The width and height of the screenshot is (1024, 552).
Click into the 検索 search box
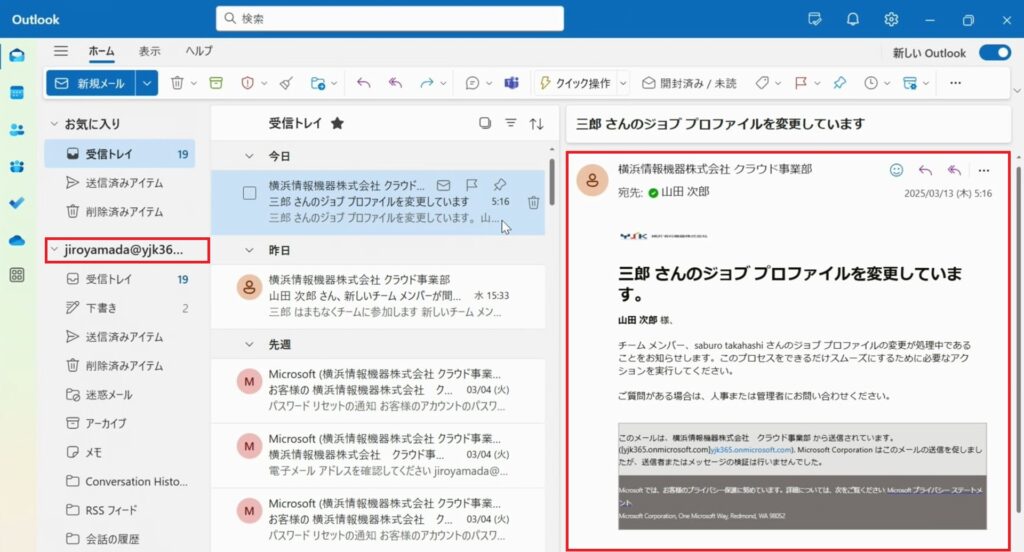pos(390,19)
